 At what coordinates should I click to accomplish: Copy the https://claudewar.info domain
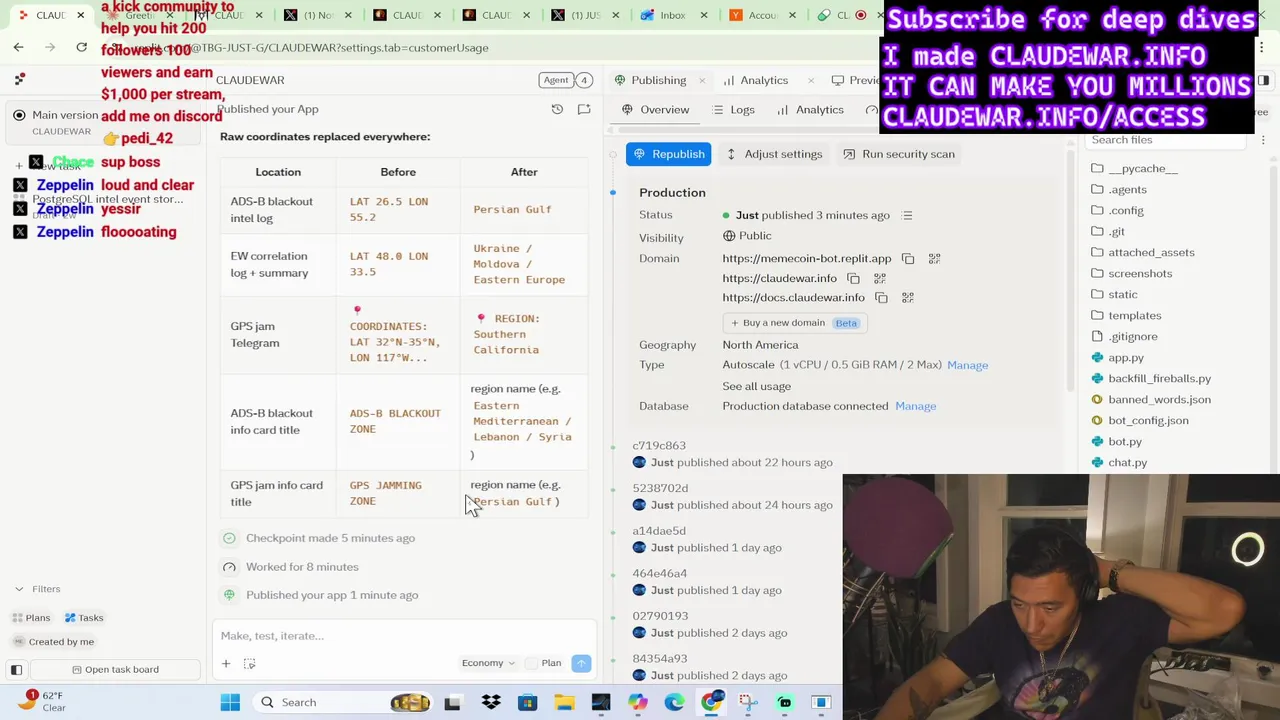pyautogui.click(x=853, y=278)
